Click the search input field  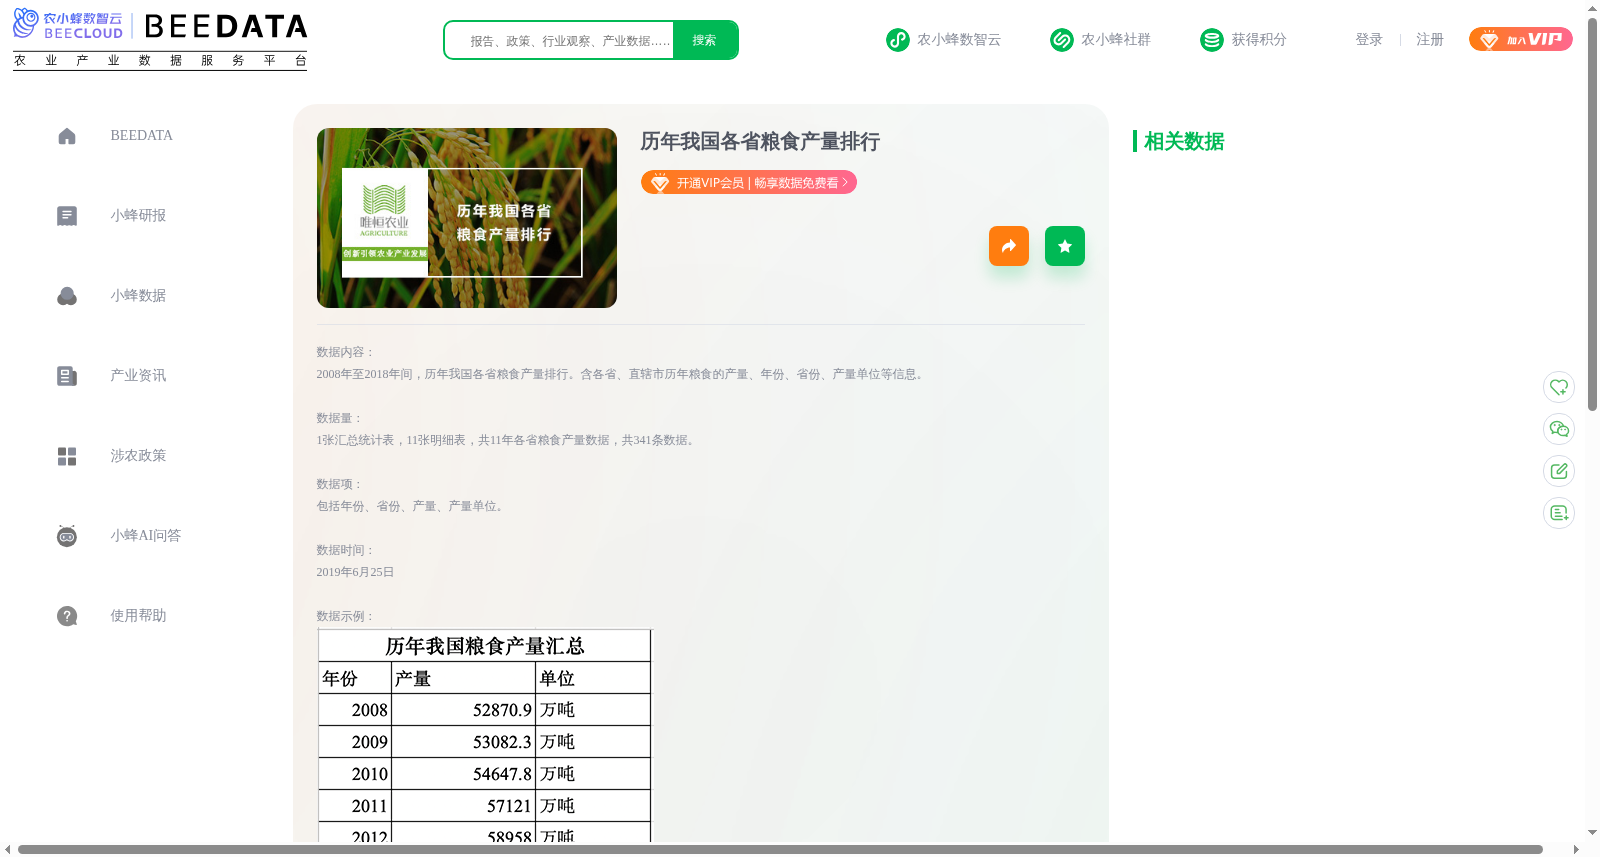pyautogui.click(x=560, y=40)
